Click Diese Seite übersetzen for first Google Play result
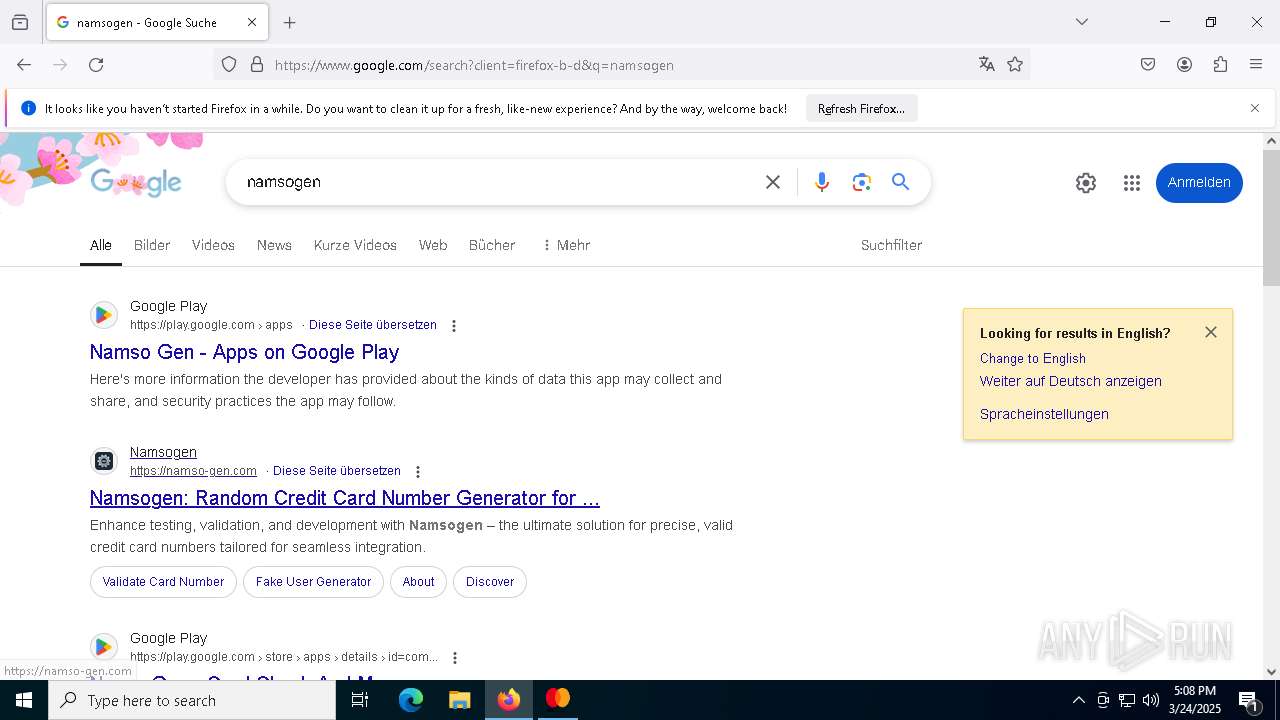Screen dimensions: 1280x720 pyautogui.click(x=373, y=325)
